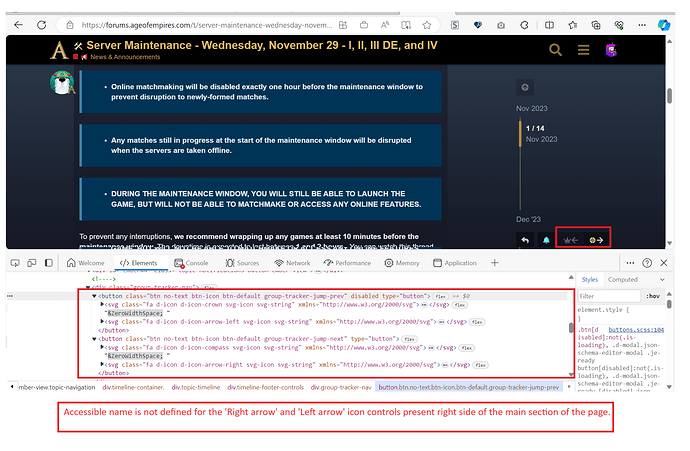Open the Favorites hub icon in browser toolbar

point(573,25)
